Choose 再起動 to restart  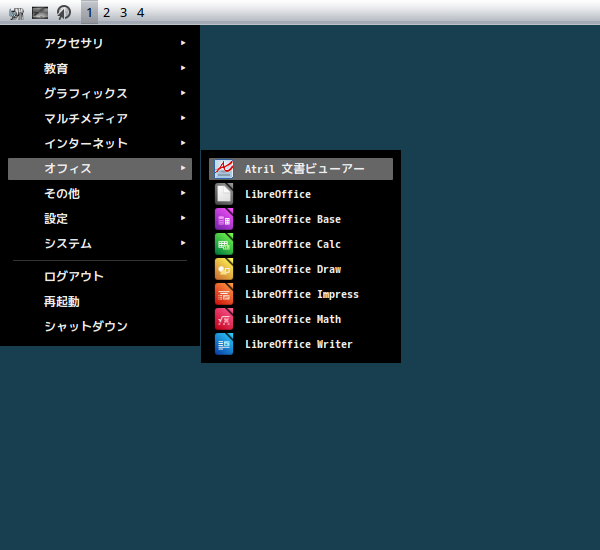tap(100, 302)
